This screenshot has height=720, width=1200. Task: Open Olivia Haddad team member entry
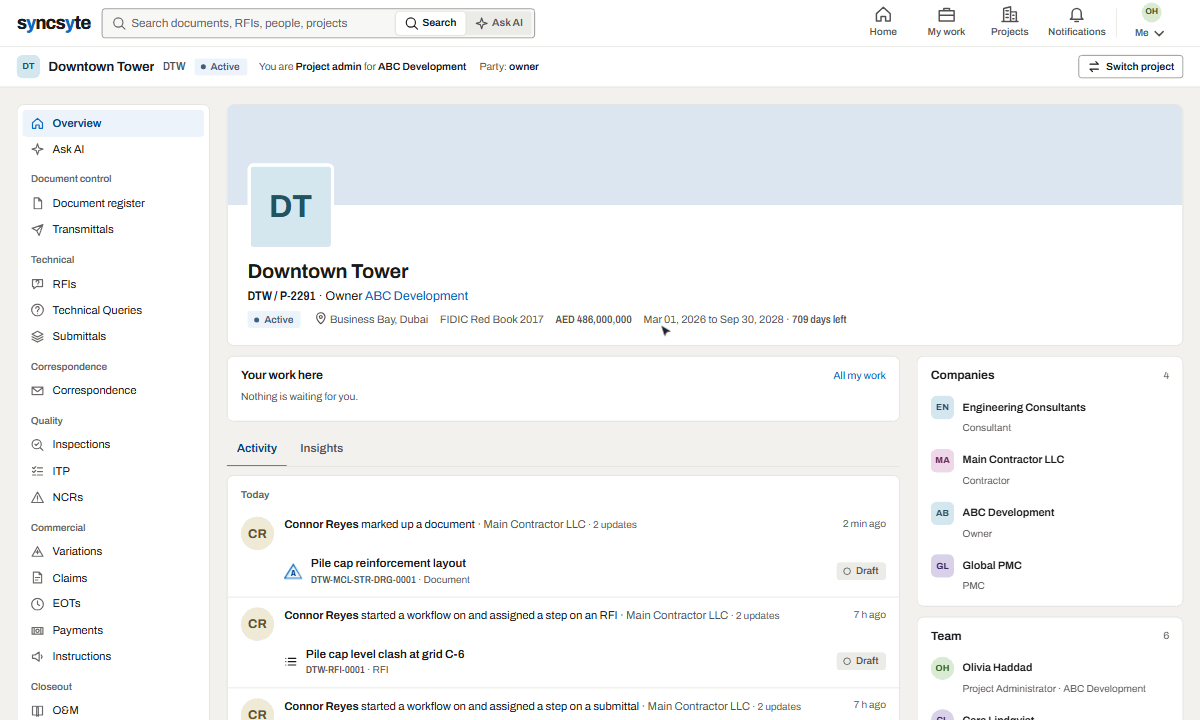click(1050, 677)
